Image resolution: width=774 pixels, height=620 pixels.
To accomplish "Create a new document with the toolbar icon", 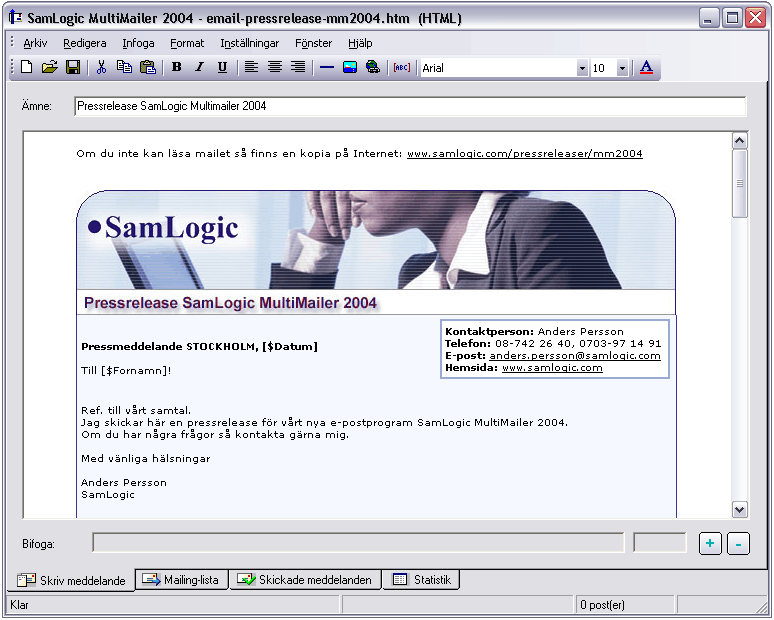I will [x=27, y=67].
